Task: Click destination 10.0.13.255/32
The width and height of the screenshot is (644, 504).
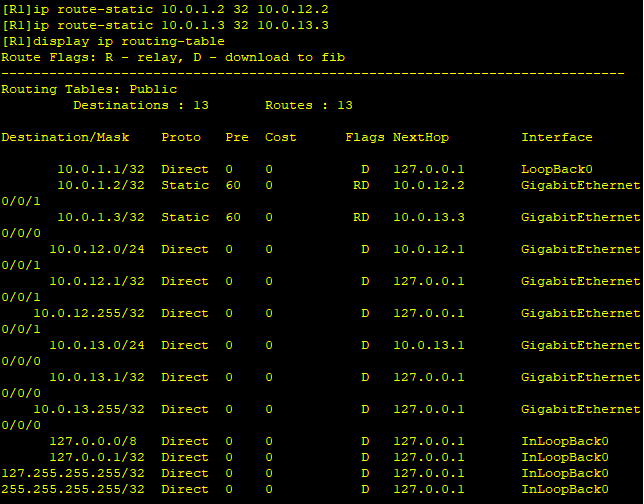Action: (89, 410)
